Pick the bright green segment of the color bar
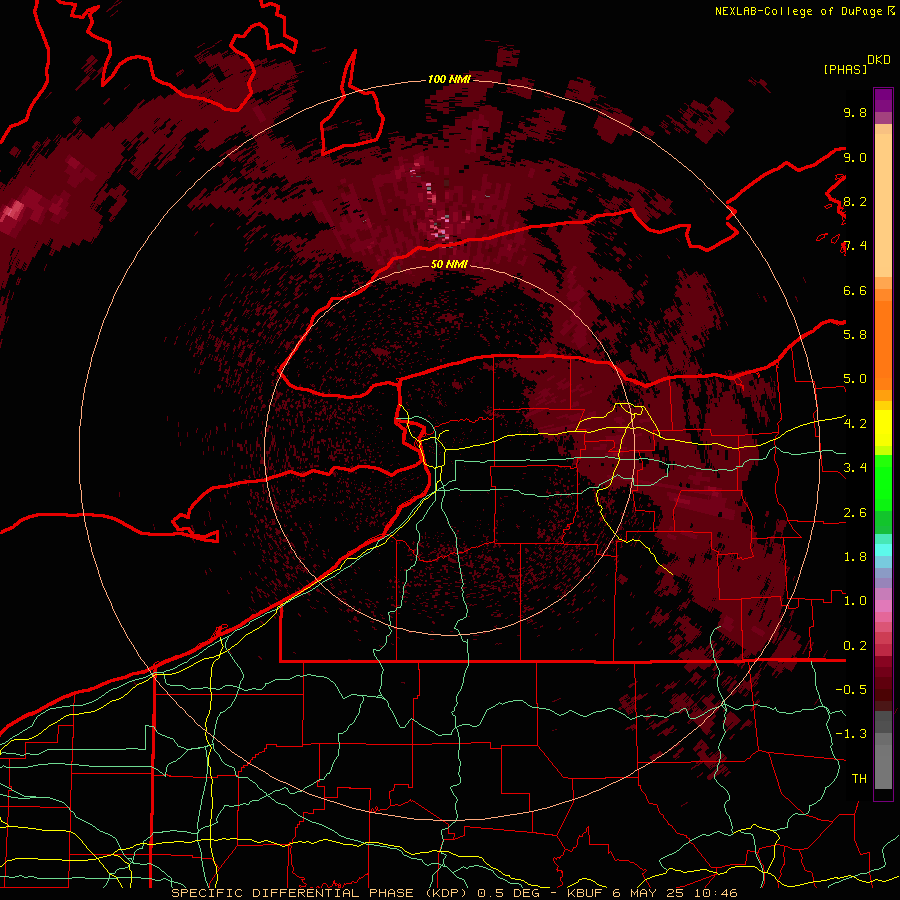900x900 pixels. pyautogui.click(x=883, y=482)
